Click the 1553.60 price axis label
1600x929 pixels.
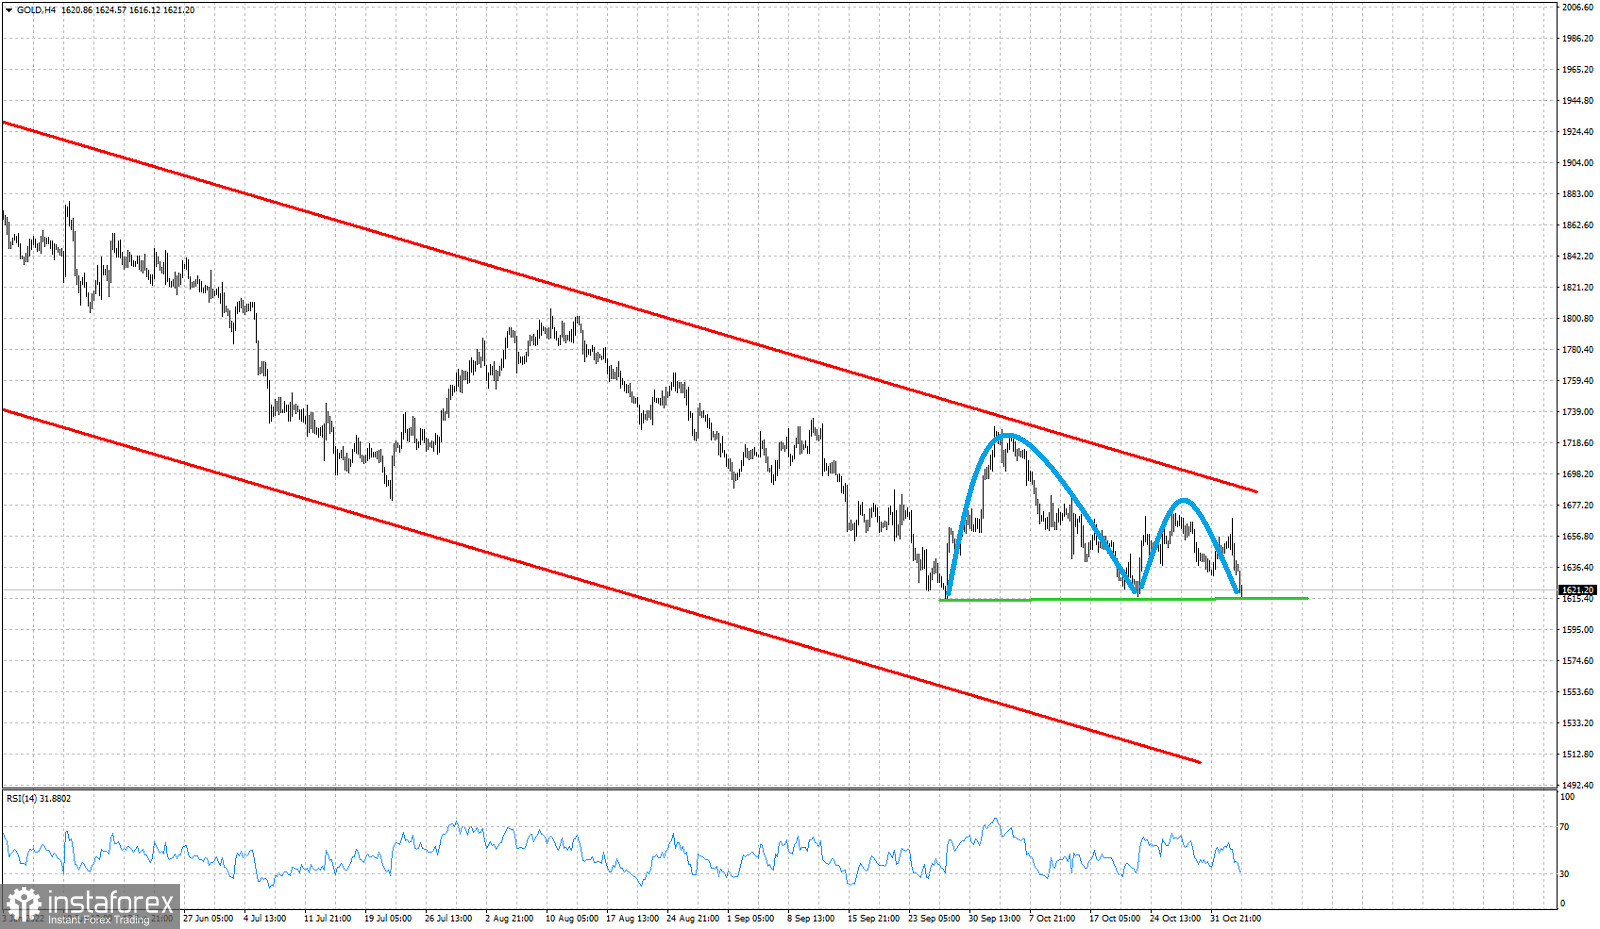click(1578, 691)
